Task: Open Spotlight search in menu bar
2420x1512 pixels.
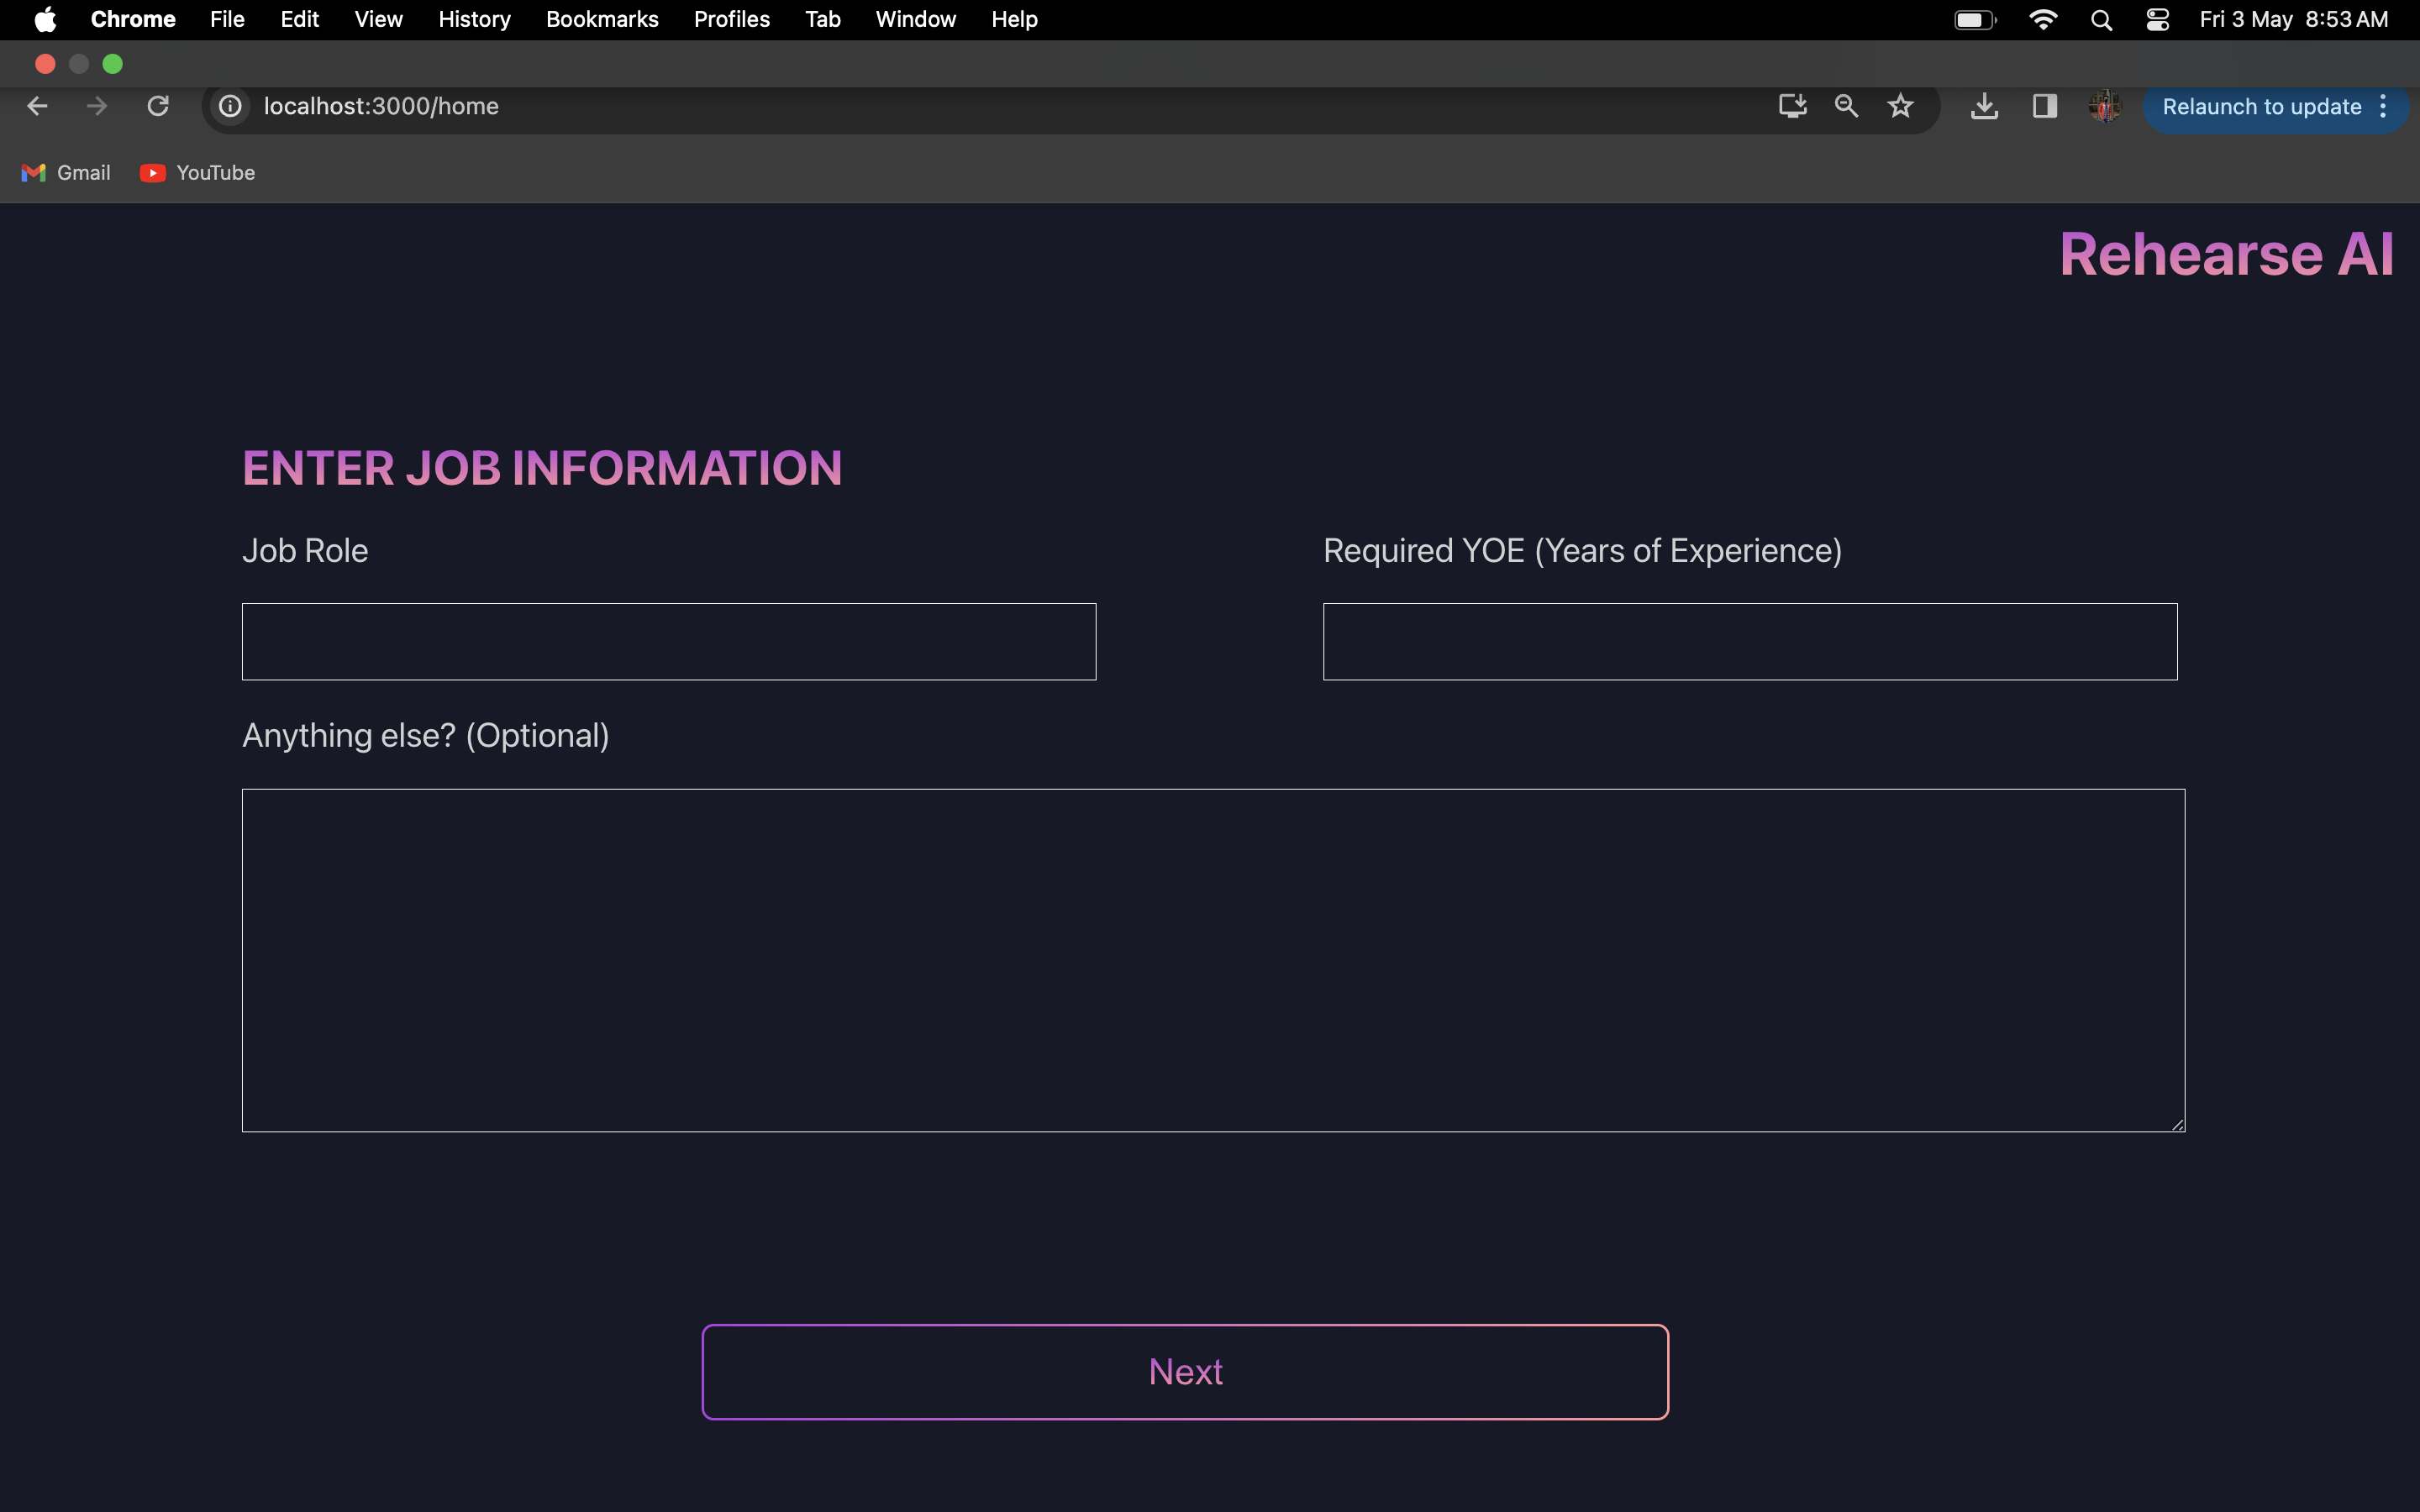Action: (x=2101, y=20)
